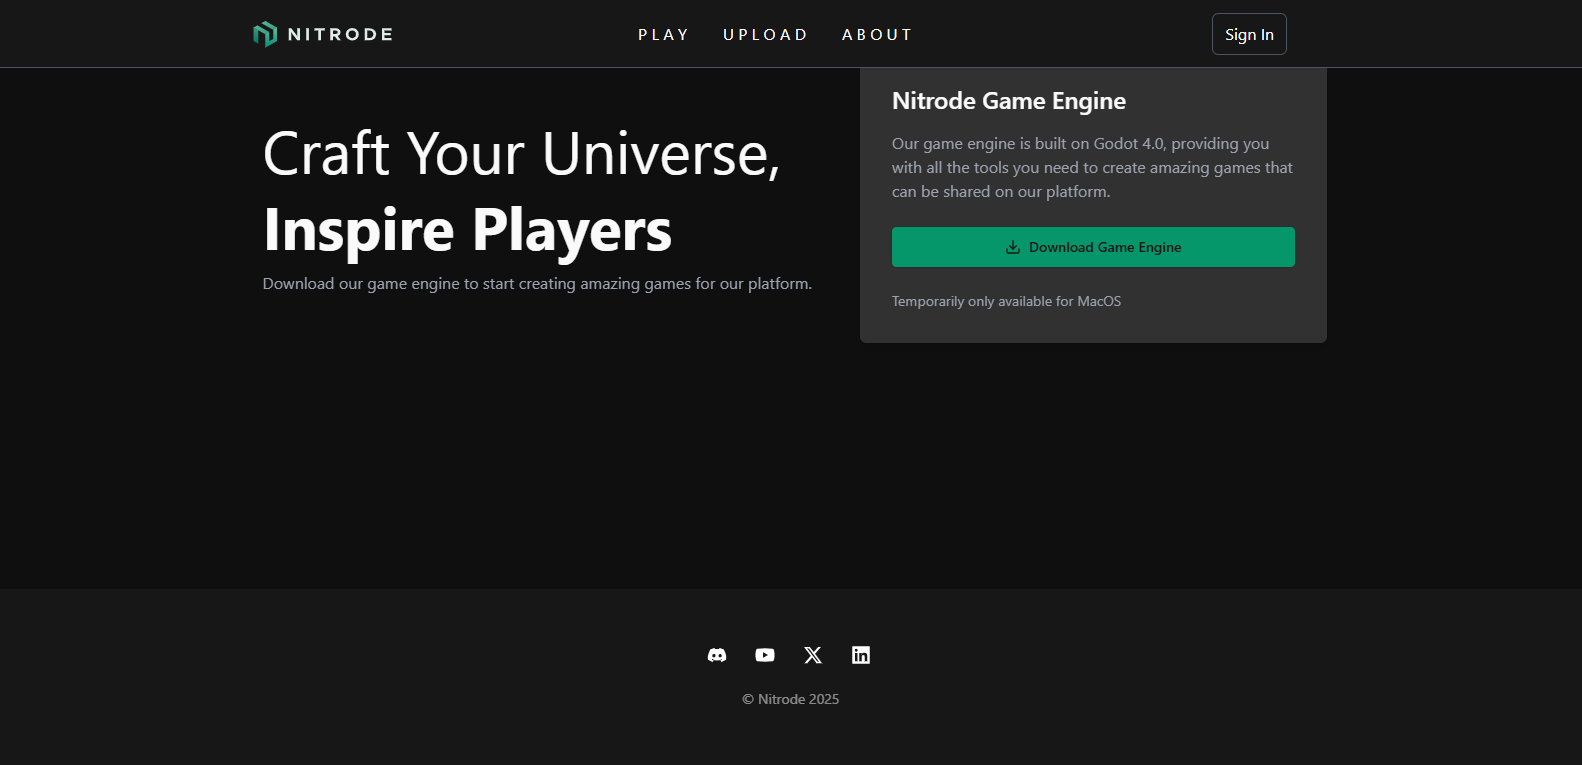The height and width of the screenshot is (765, 1582).
Task: Click the 'Temporarily only available for MacOS' note
Action: (1006, 301)
